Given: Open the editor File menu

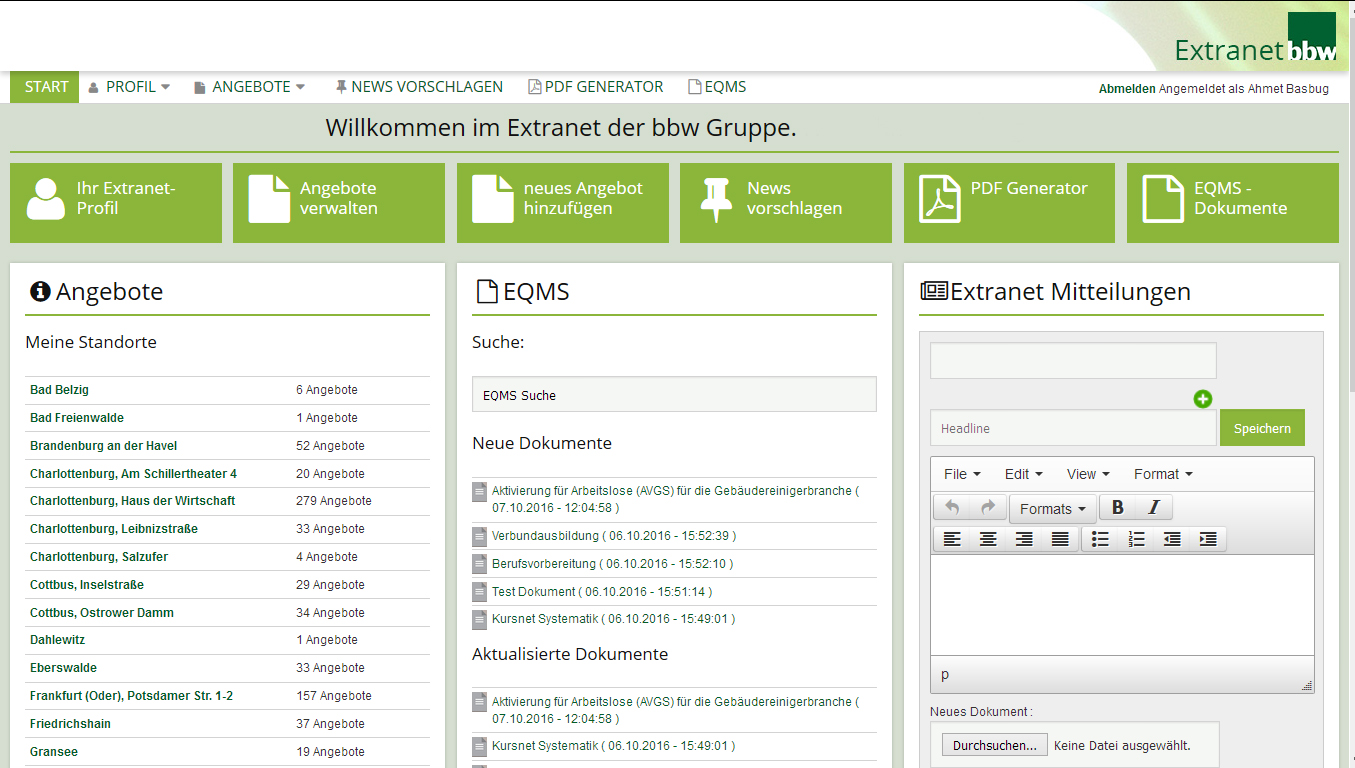Looking at the screenshot, I should point(962,474).
